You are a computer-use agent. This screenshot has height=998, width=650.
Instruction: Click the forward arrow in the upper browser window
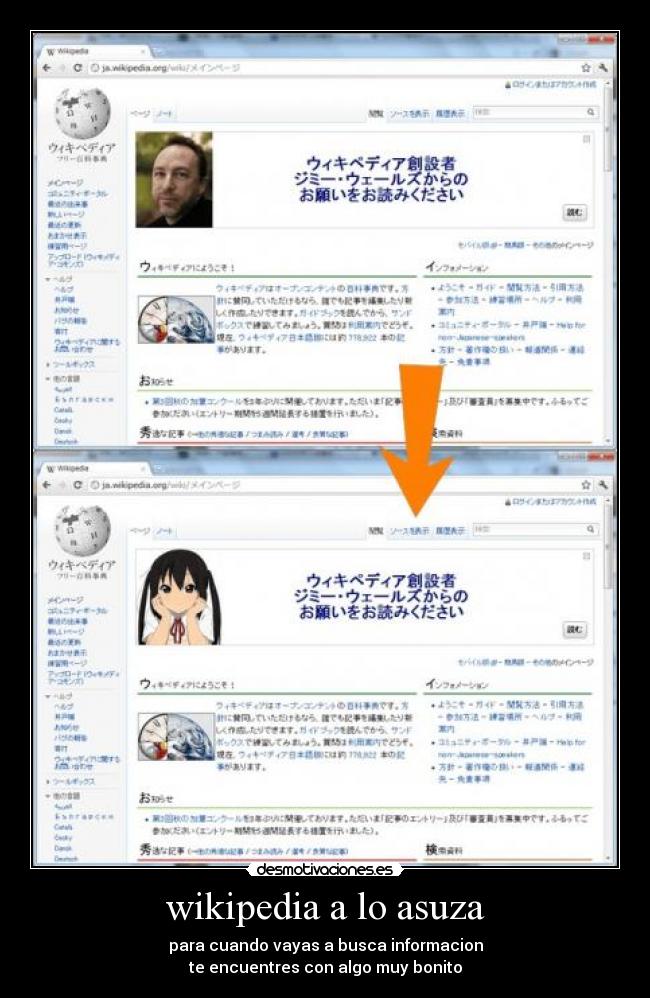pyautogui.click(x=62, y=67)
